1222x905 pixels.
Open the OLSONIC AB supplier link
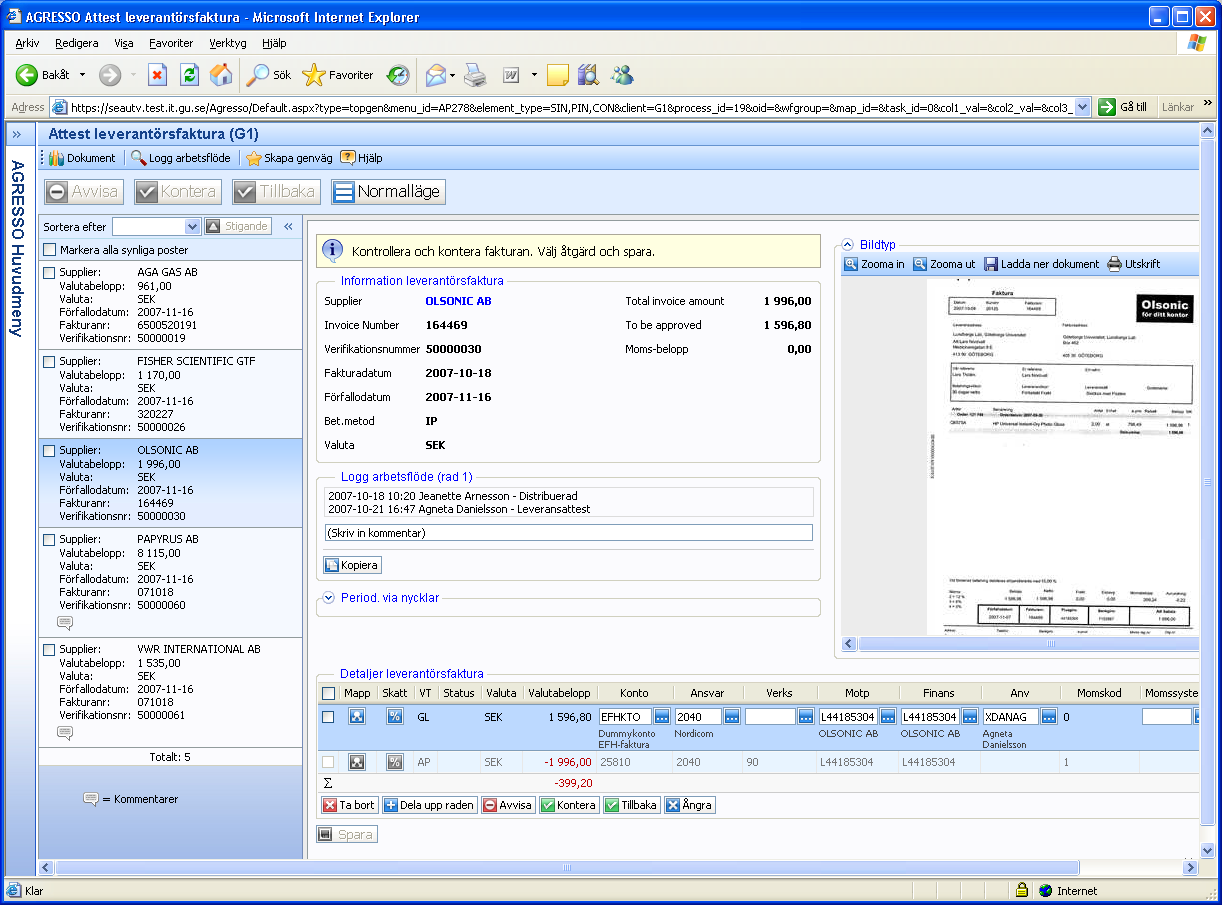click(x=458, y=301)
